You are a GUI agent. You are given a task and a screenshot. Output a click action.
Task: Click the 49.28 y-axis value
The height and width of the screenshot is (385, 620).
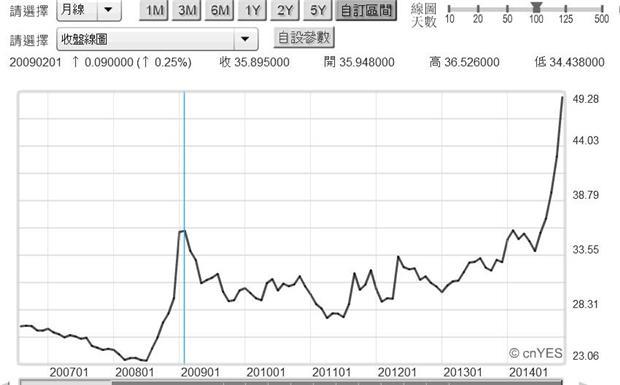pyautogui.click(x=586, y=99)
